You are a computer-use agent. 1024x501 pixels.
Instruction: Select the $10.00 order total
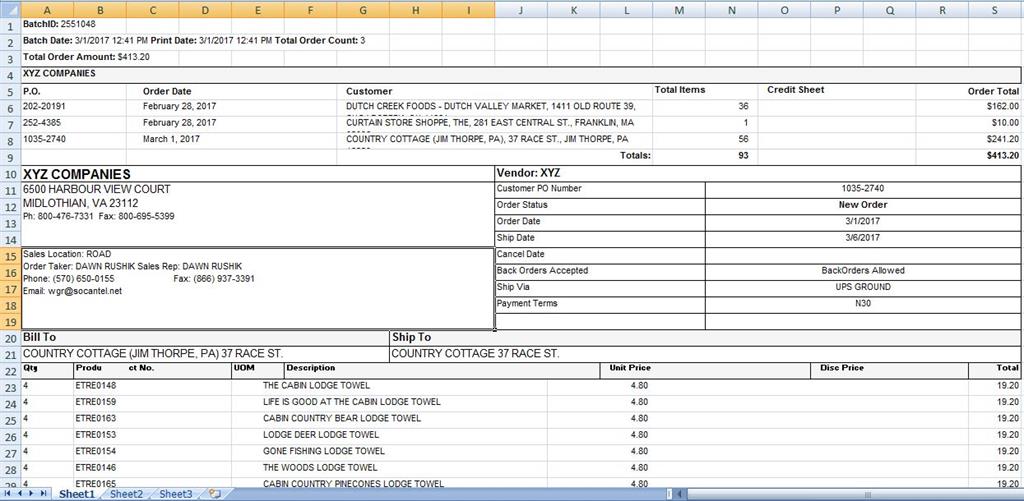(1006, 123)
